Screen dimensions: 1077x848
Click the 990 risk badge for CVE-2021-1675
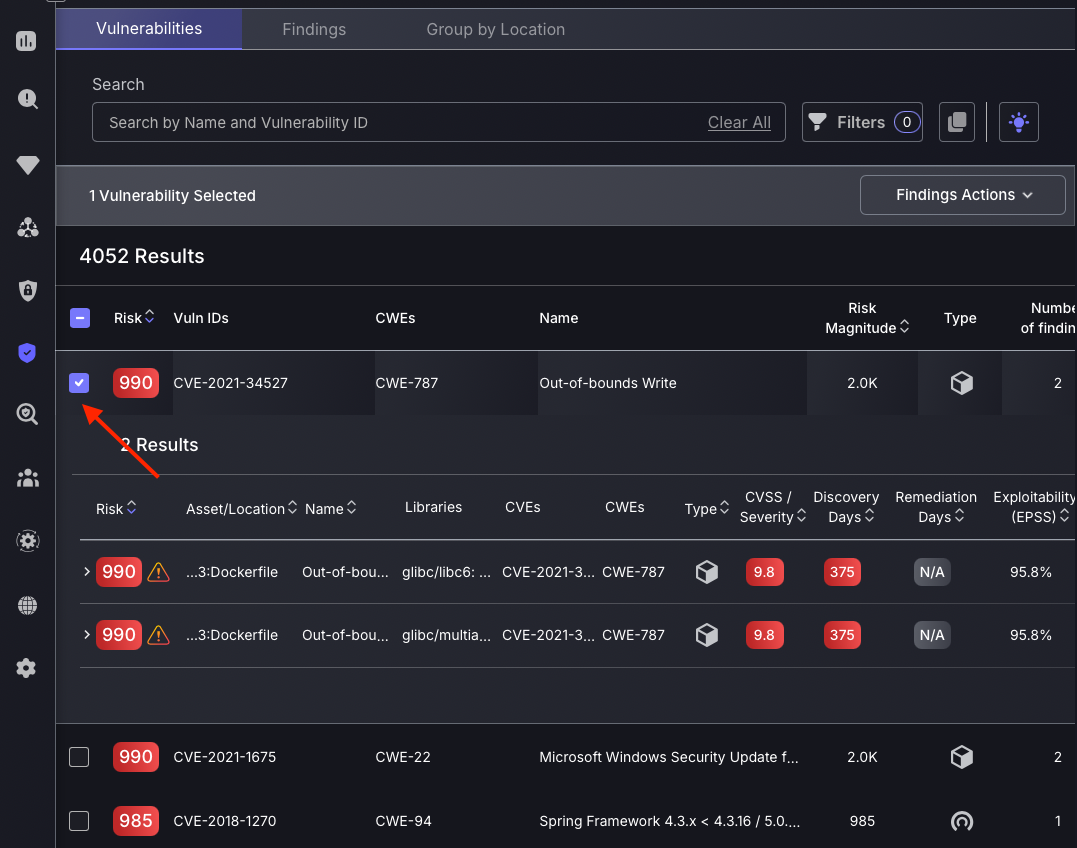click(136, 757)
